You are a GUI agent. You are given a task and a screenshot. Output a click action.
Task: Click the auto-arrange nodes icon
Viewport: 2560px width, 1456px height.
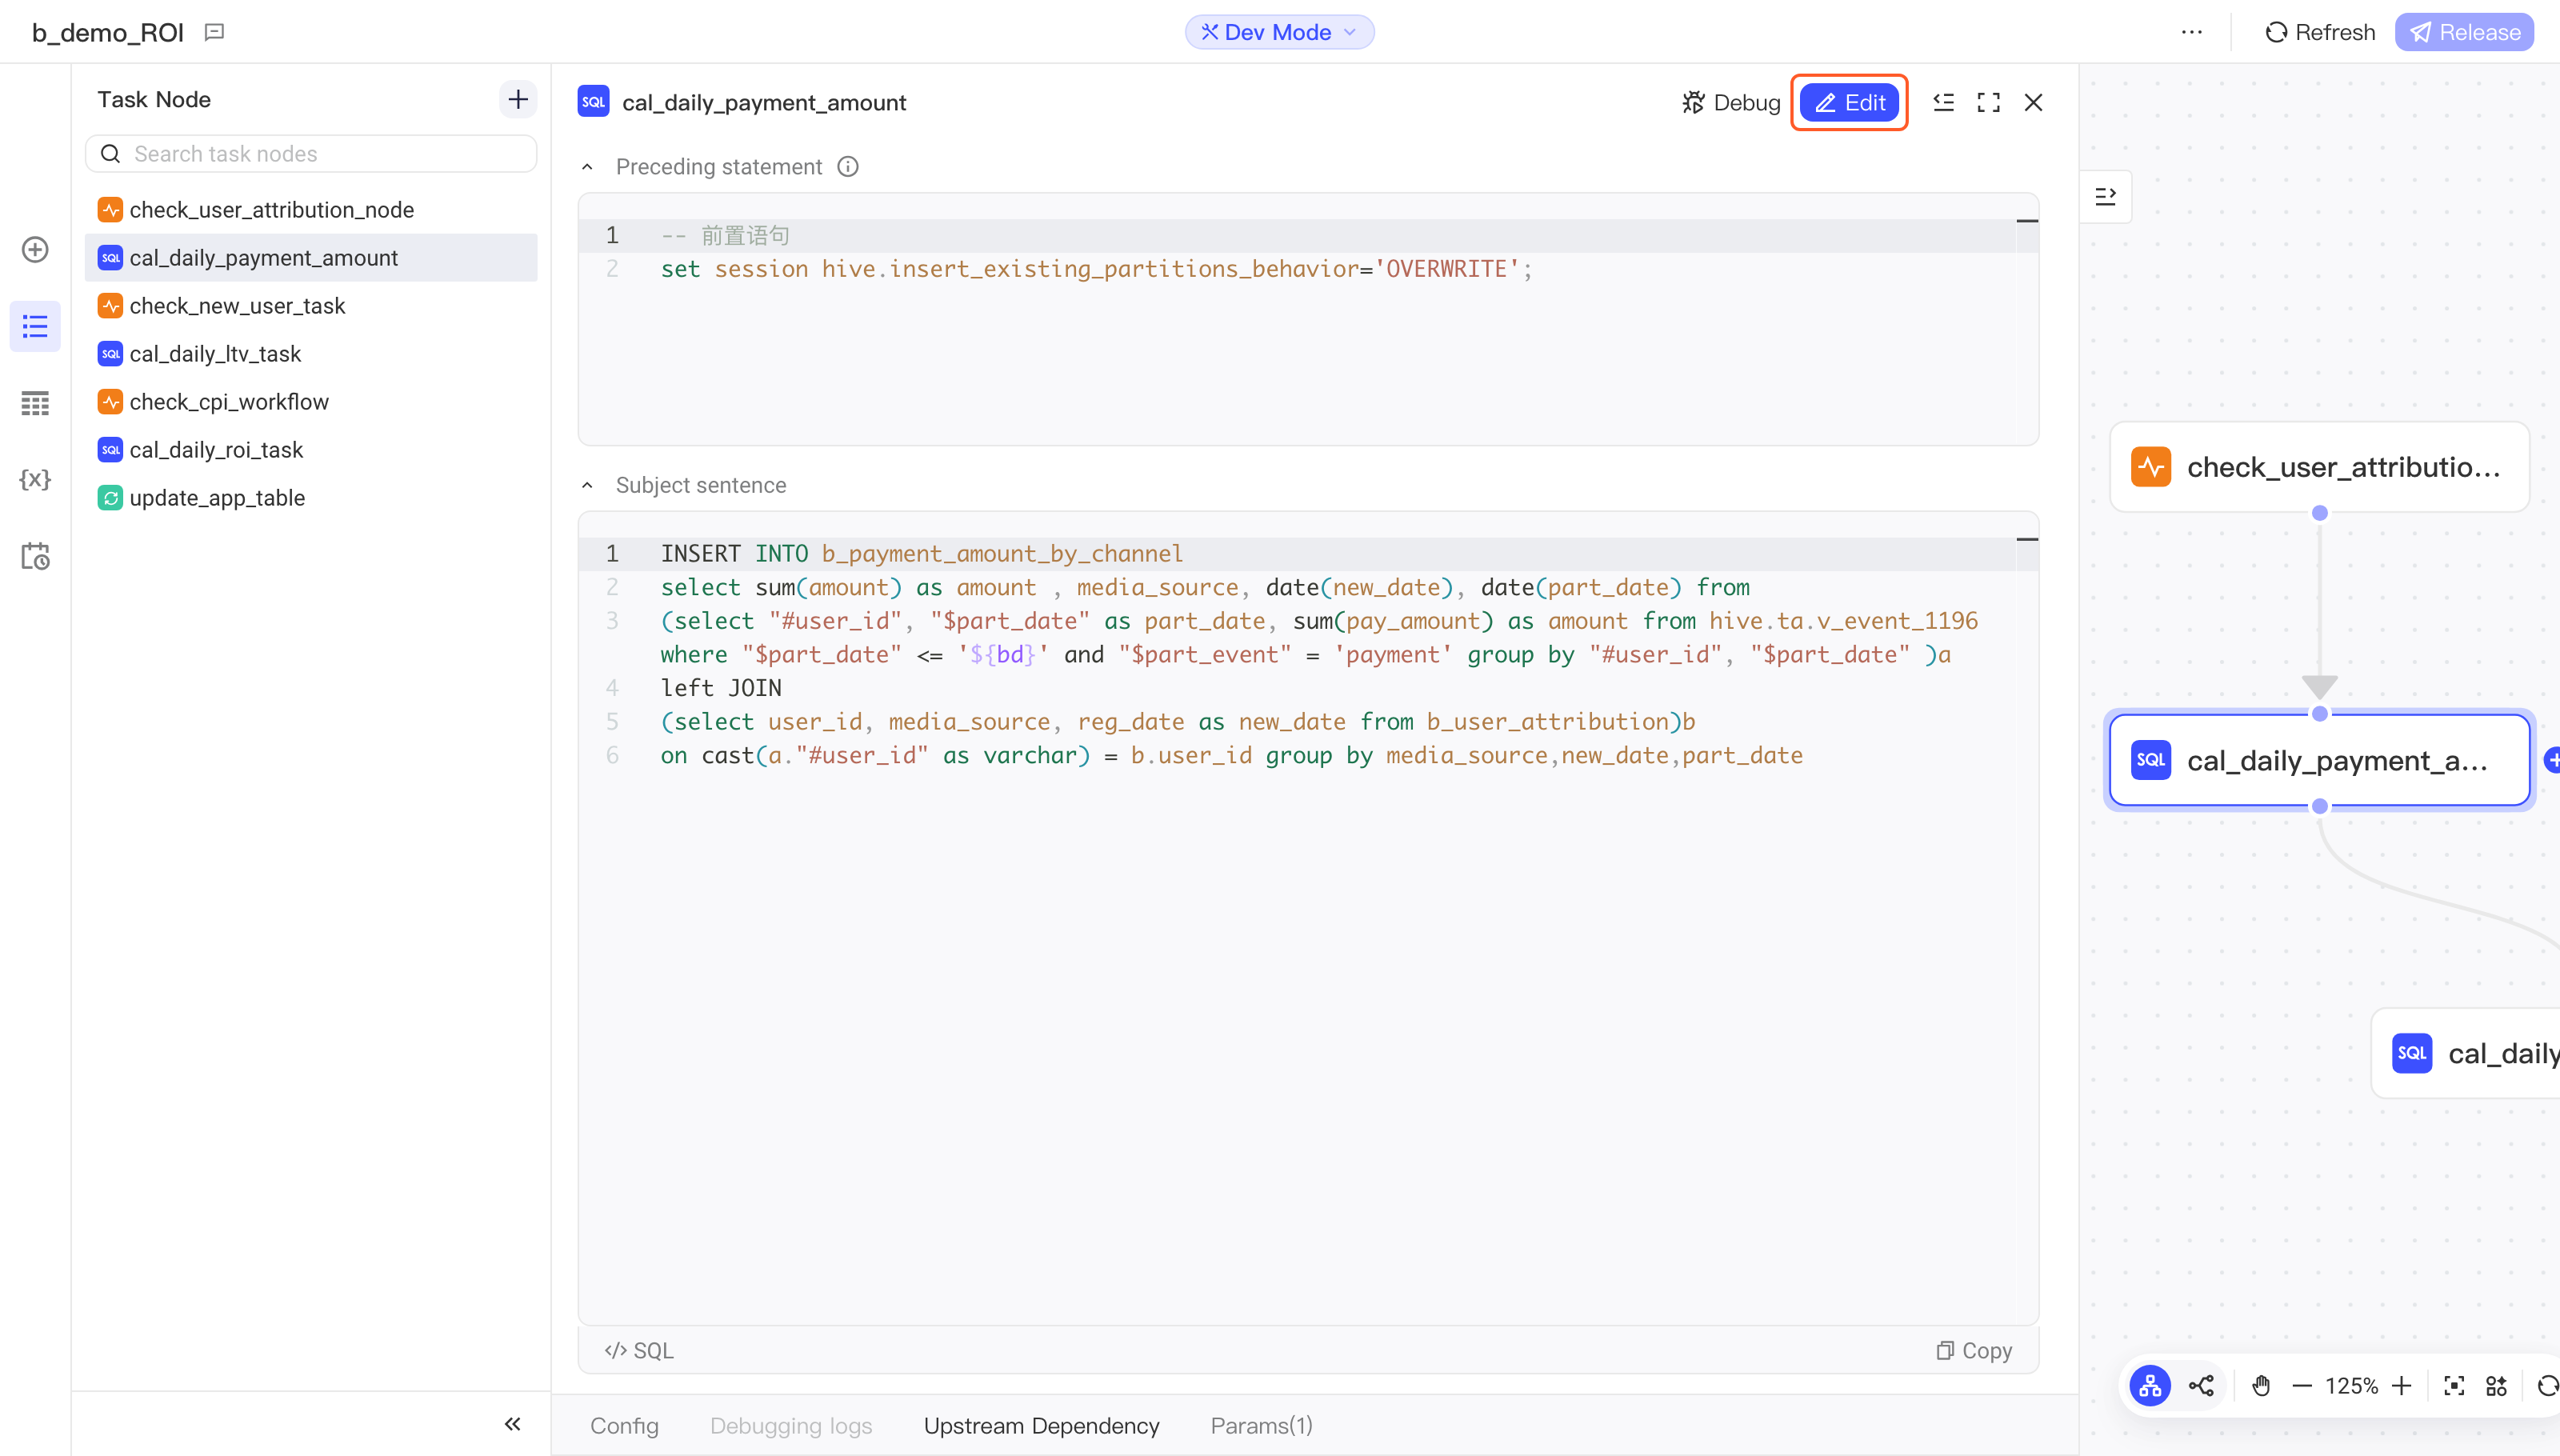click(x=2497, y=1385)
